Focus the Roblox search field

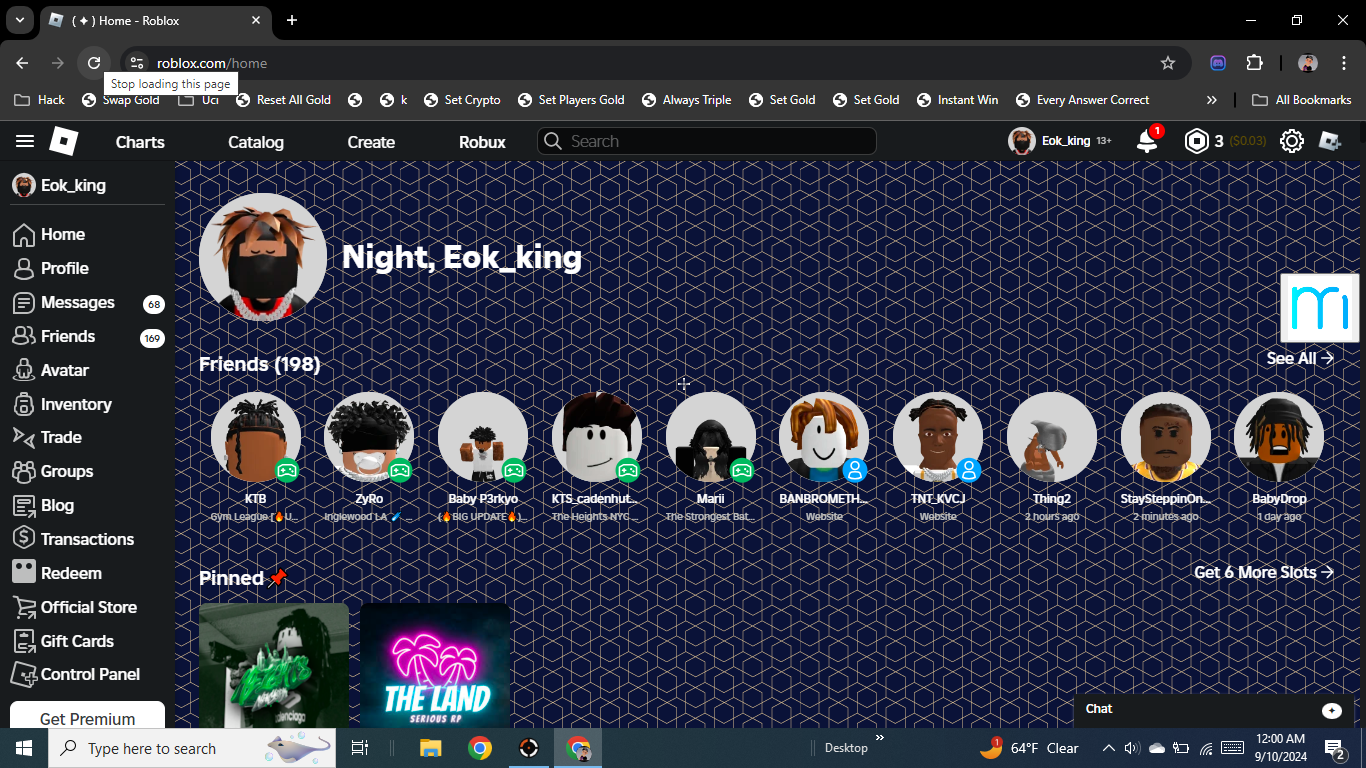pos(707,141)
